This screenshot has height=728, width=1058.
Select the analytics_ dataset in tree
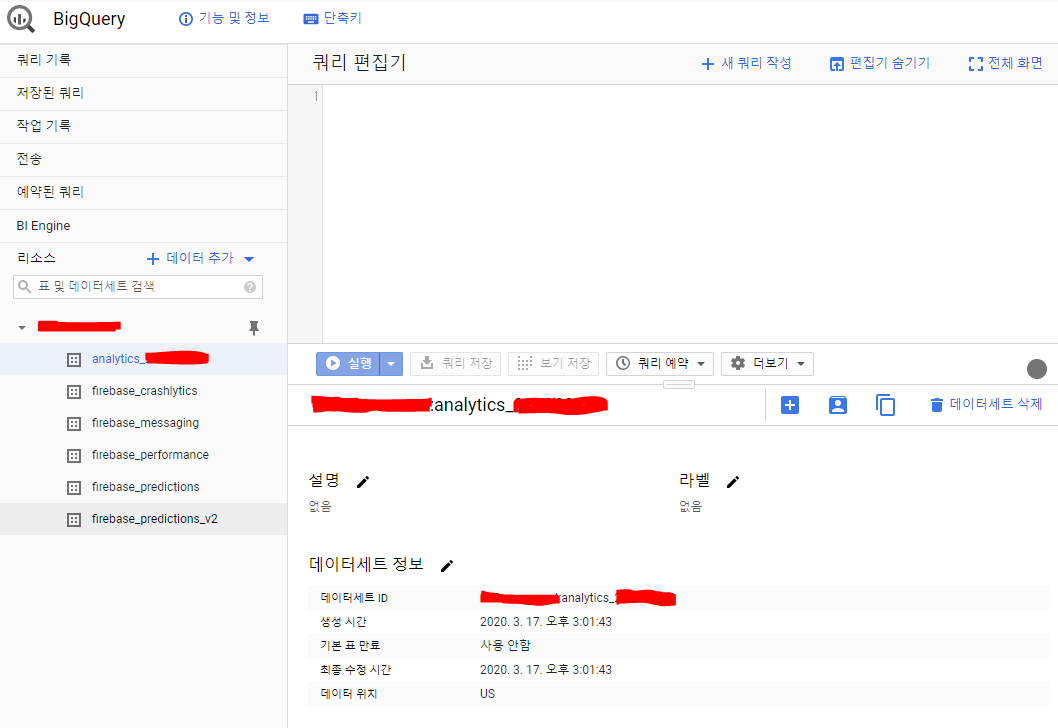coord(143,359)
